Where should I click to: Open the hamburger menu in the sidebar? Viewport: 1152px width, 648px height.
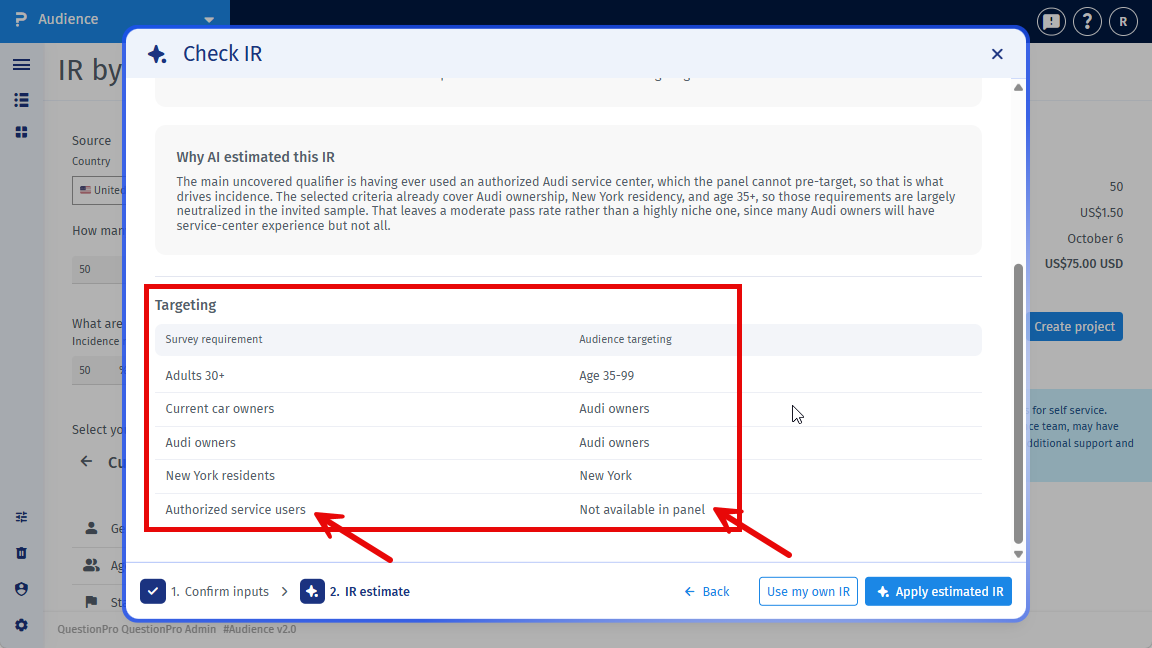tap(21, 65)
